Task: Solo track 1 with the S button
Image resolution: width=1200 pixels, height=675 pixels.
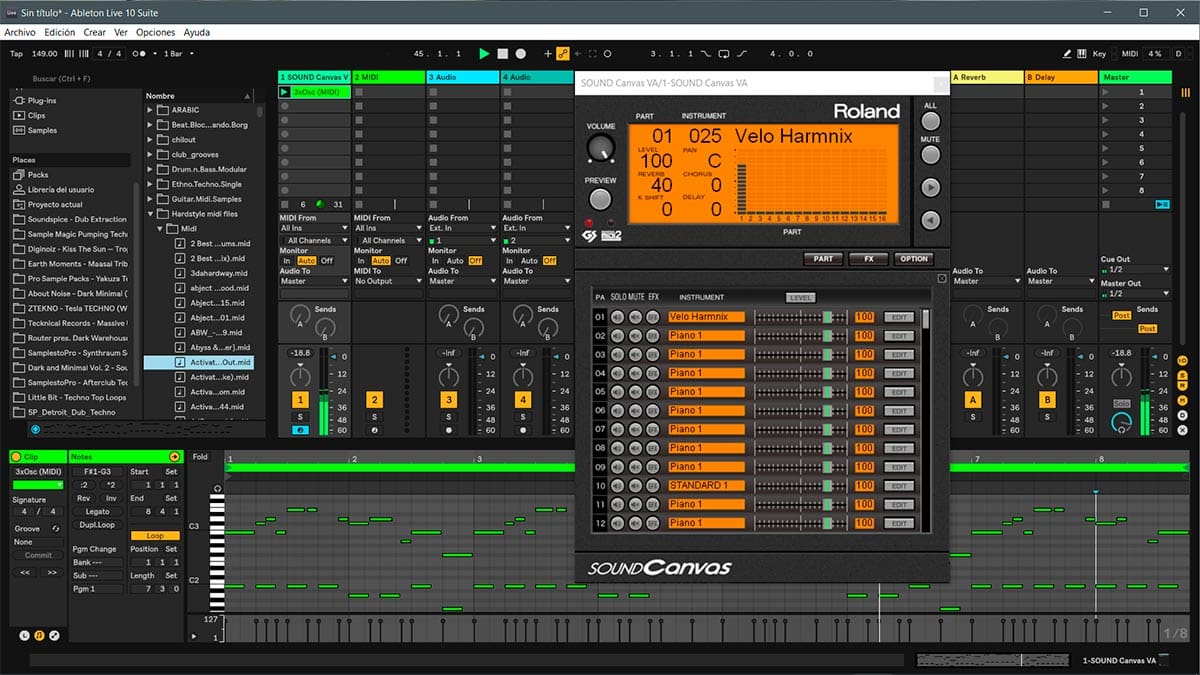Action: pos(300,417)
